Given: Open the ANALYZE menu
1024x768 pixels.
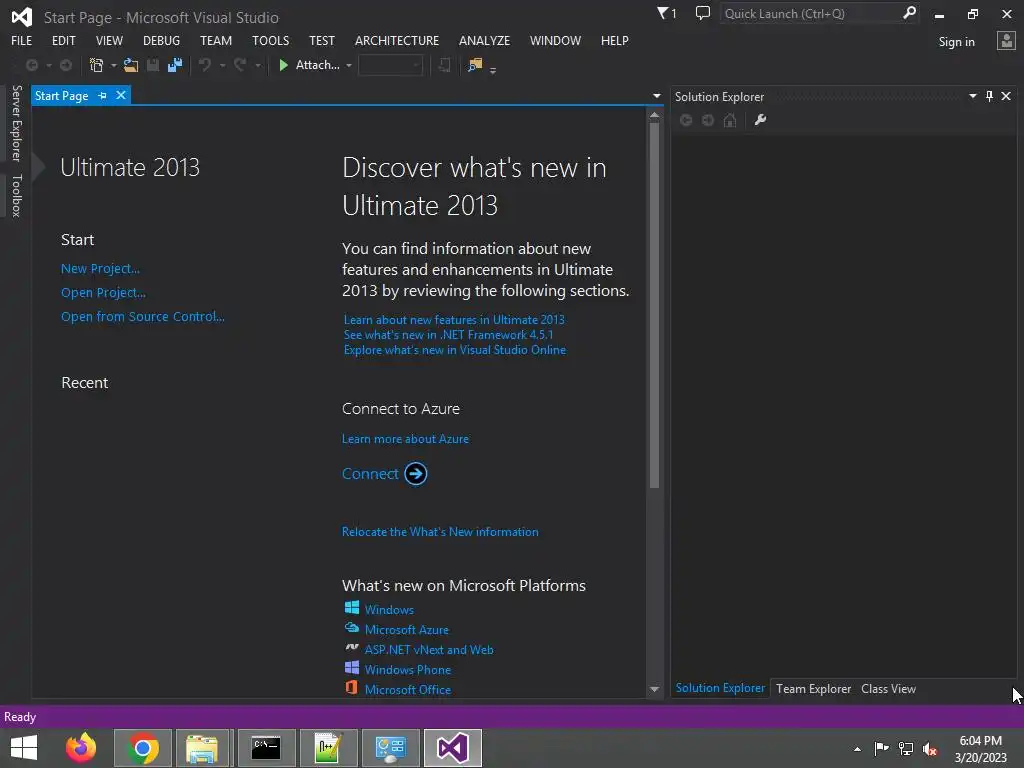Looking at the screenshot, I should pos(484,40).
